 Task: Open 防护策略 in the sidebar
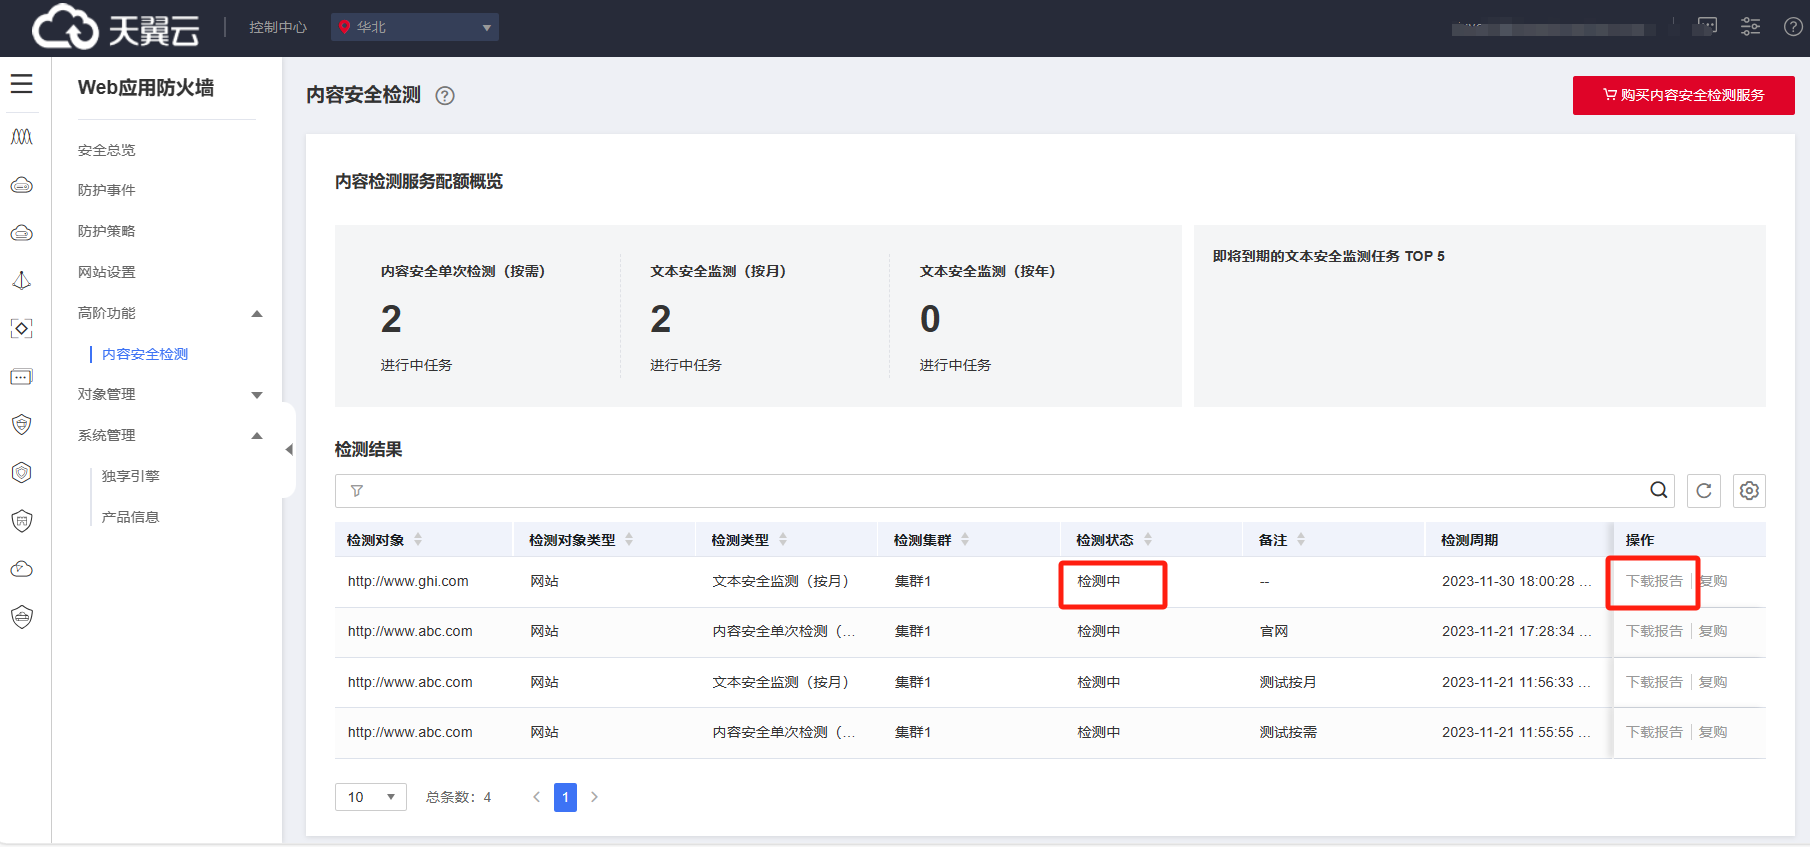point(107,231)
